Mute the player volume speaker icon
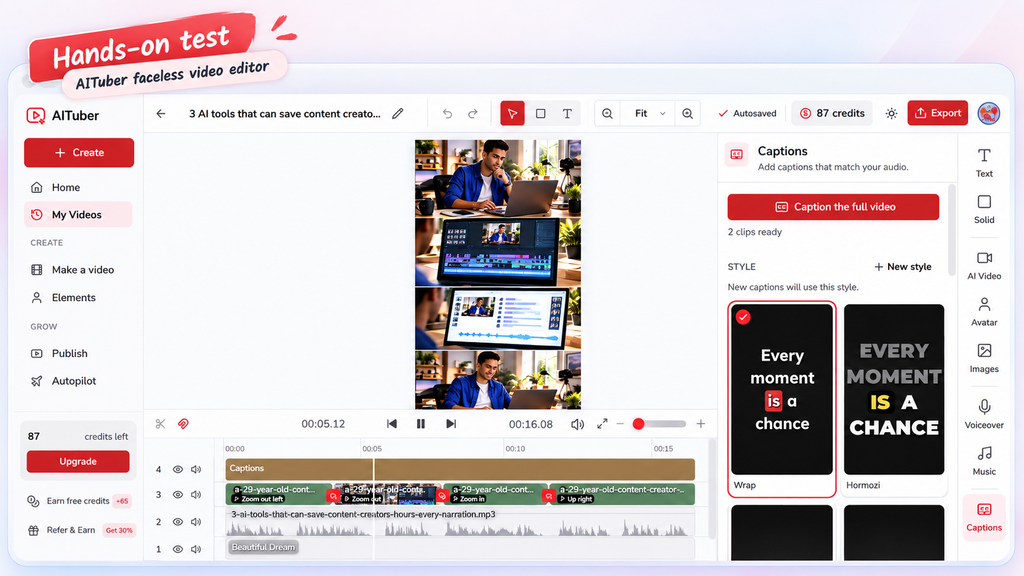 (577, 424)
